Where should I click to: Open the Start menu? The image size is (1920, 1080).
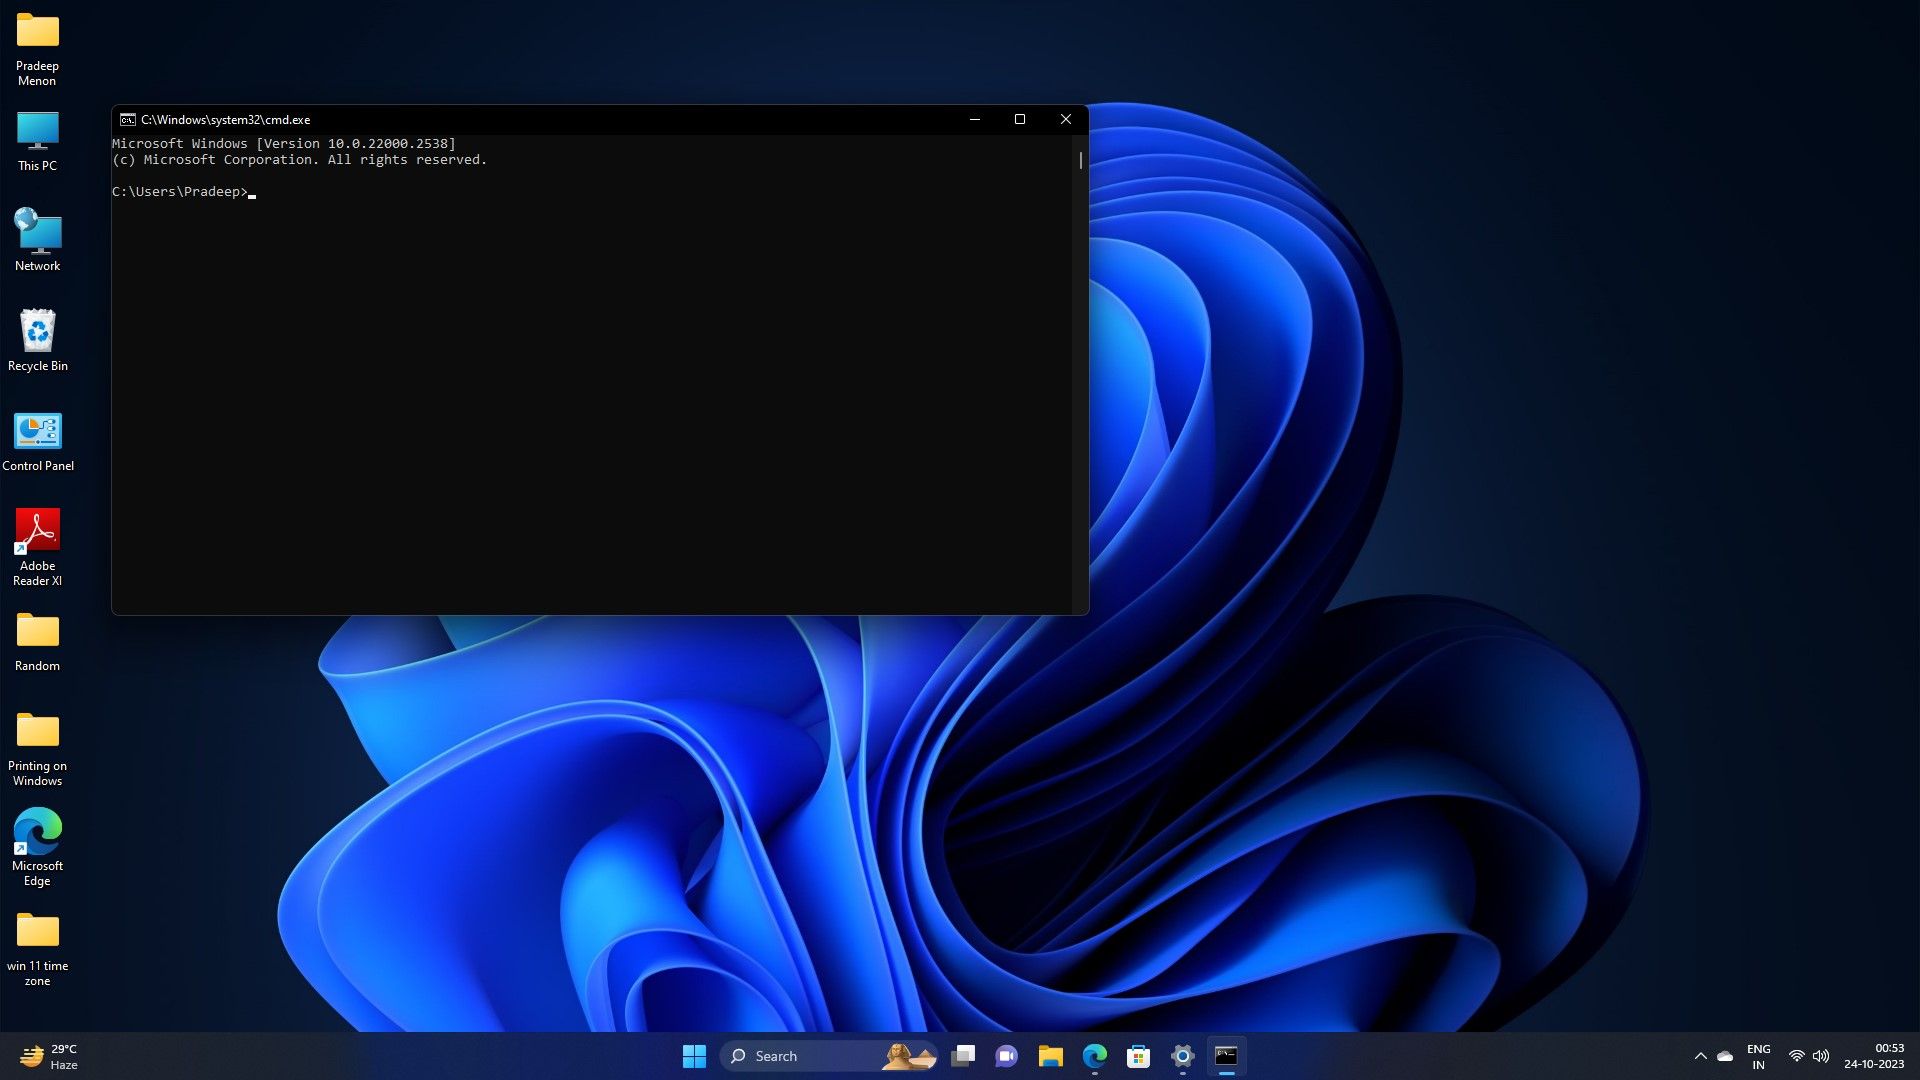tap(695, 1056)
